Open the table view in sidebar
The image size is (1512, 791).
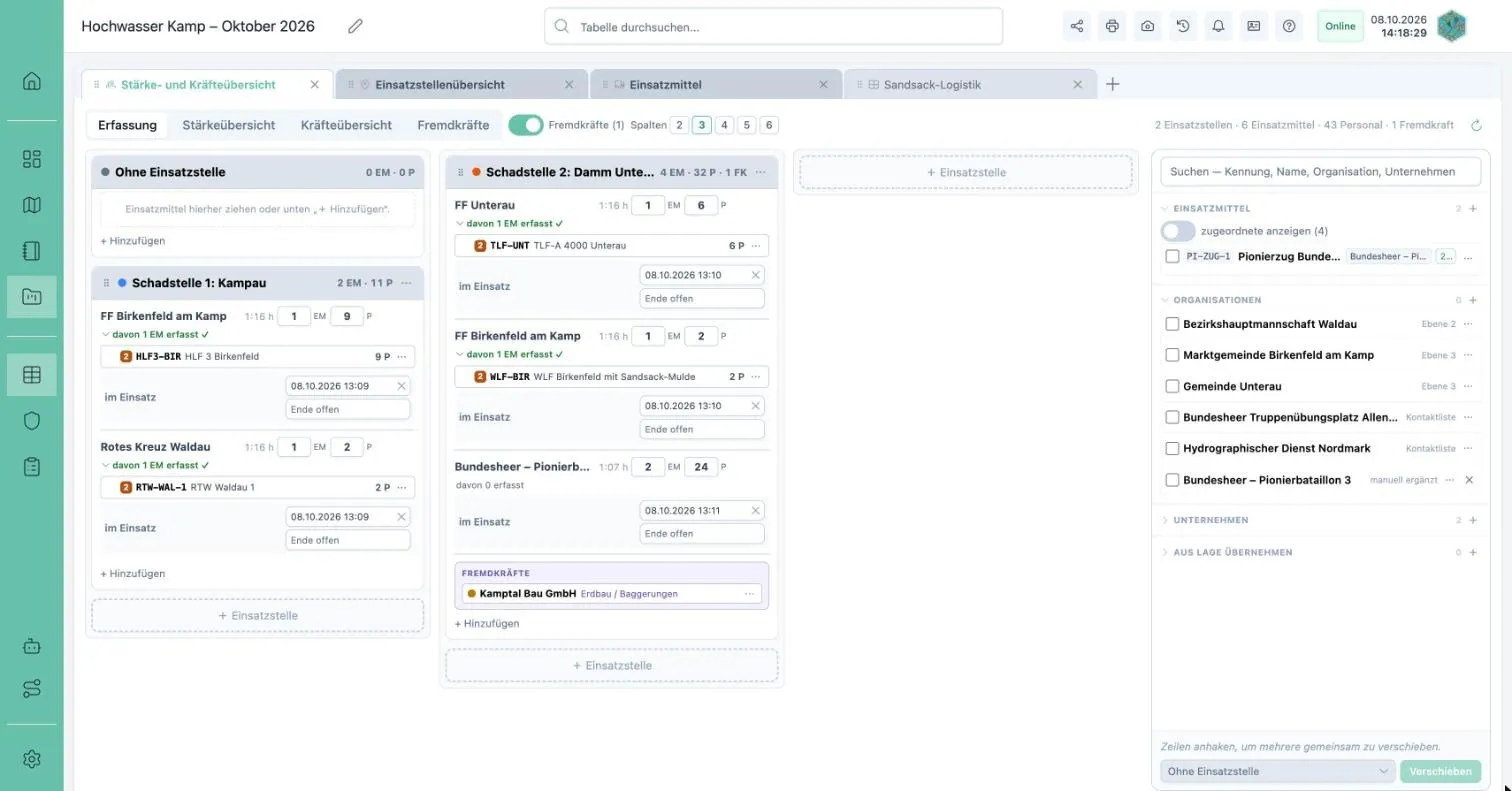[32, 375]
